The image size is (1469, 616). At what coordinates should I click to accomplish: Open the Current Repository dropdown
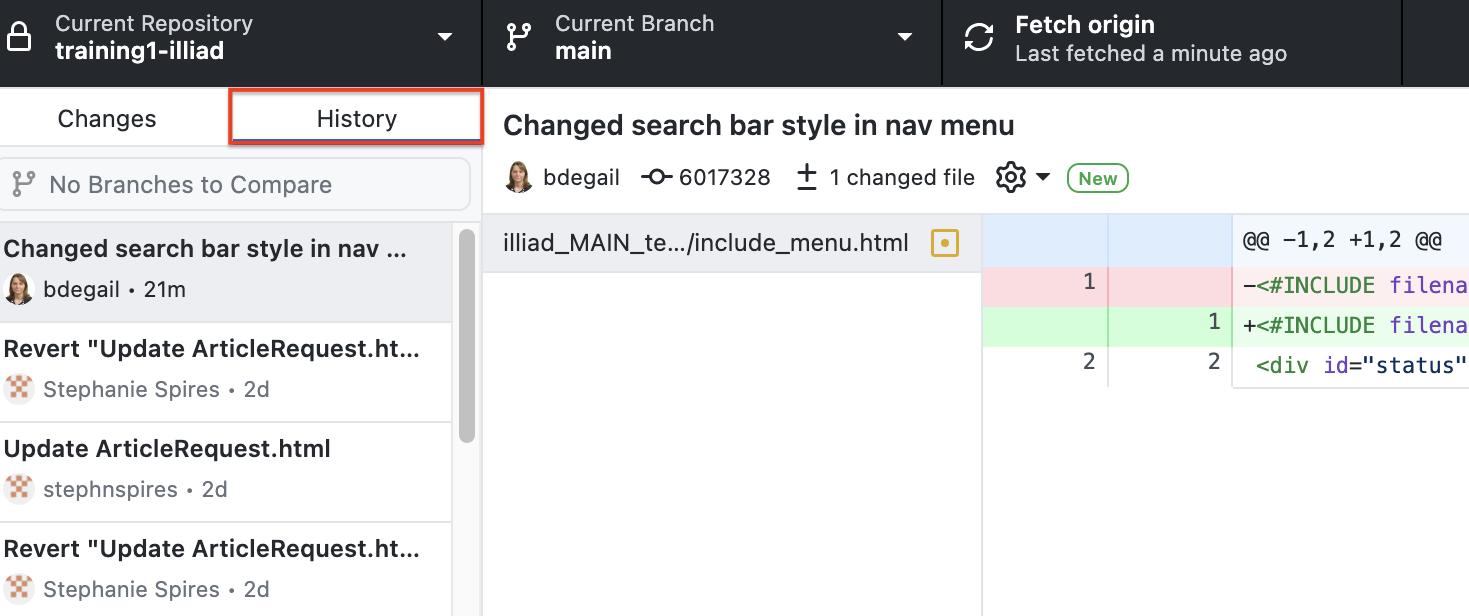443,36
